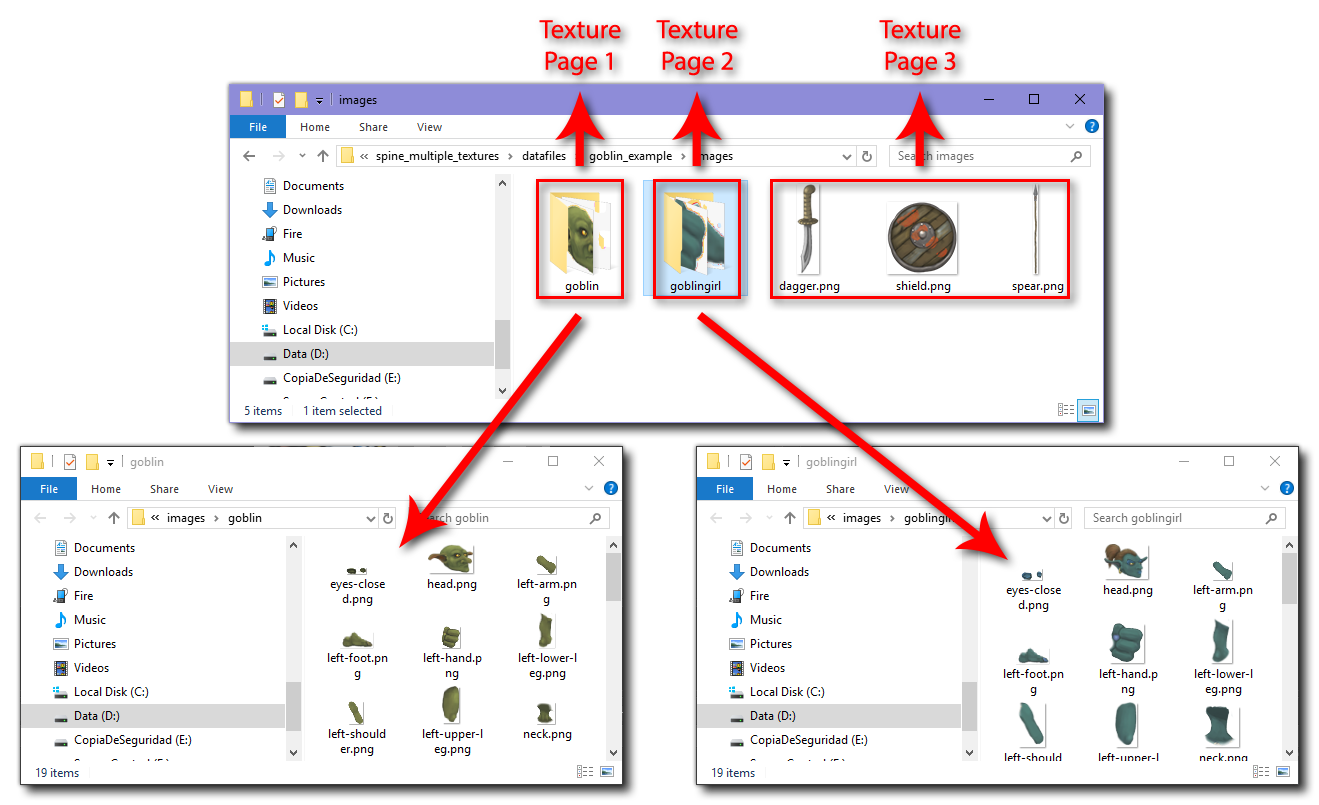Select left-arm.png in the goblingirl window

(x=1223, y=585)
